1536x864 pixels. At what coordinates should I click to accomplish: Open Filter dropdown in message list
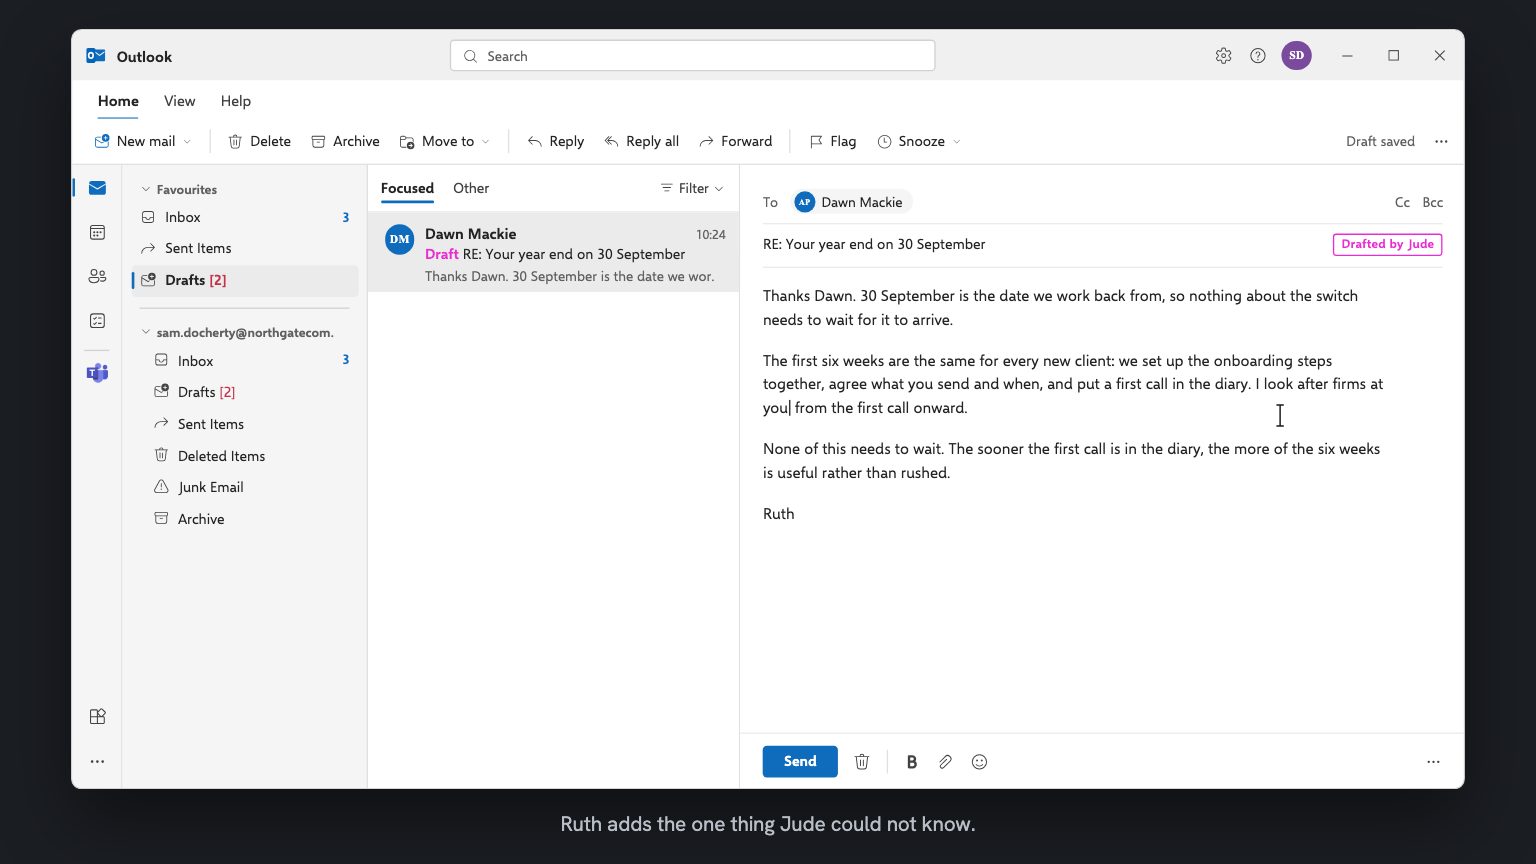point(692,188)
